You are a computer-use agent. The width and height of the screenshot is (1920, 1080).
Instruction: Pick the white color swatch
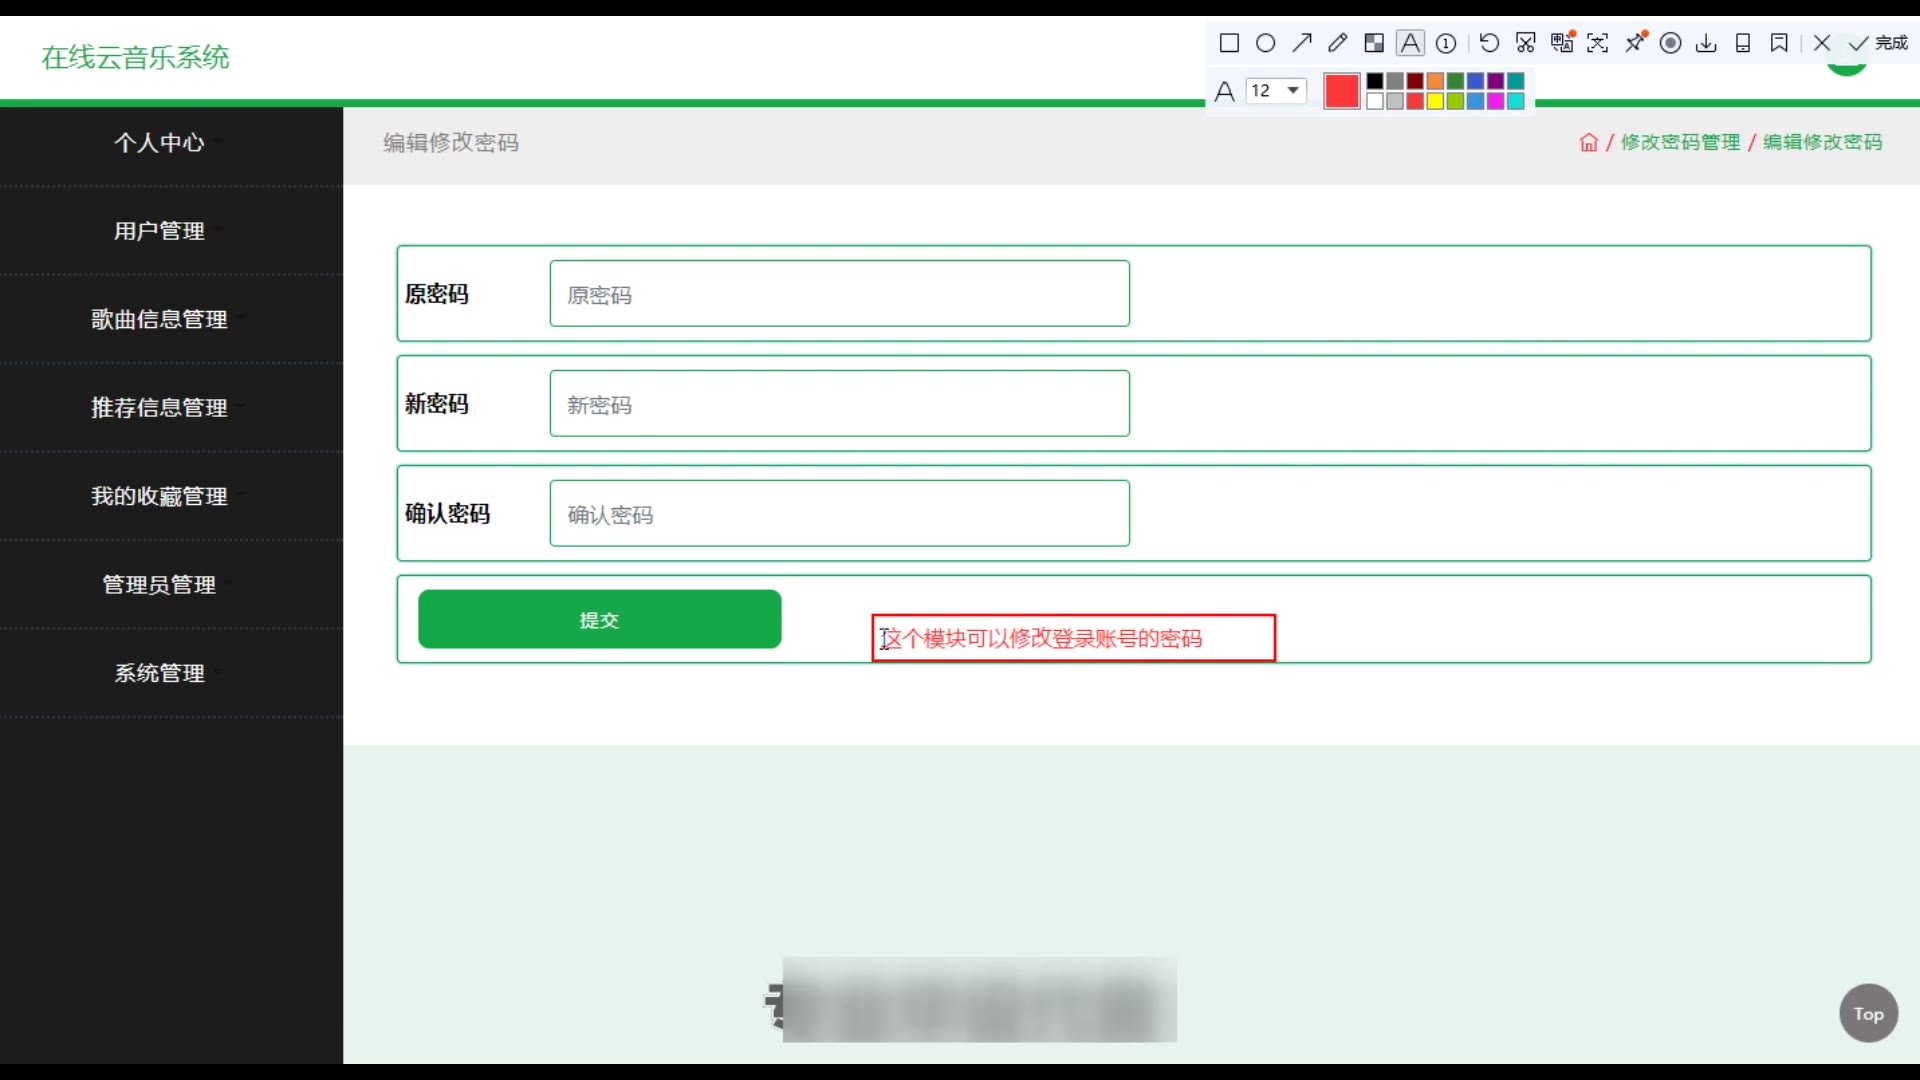coord(1375,101)
